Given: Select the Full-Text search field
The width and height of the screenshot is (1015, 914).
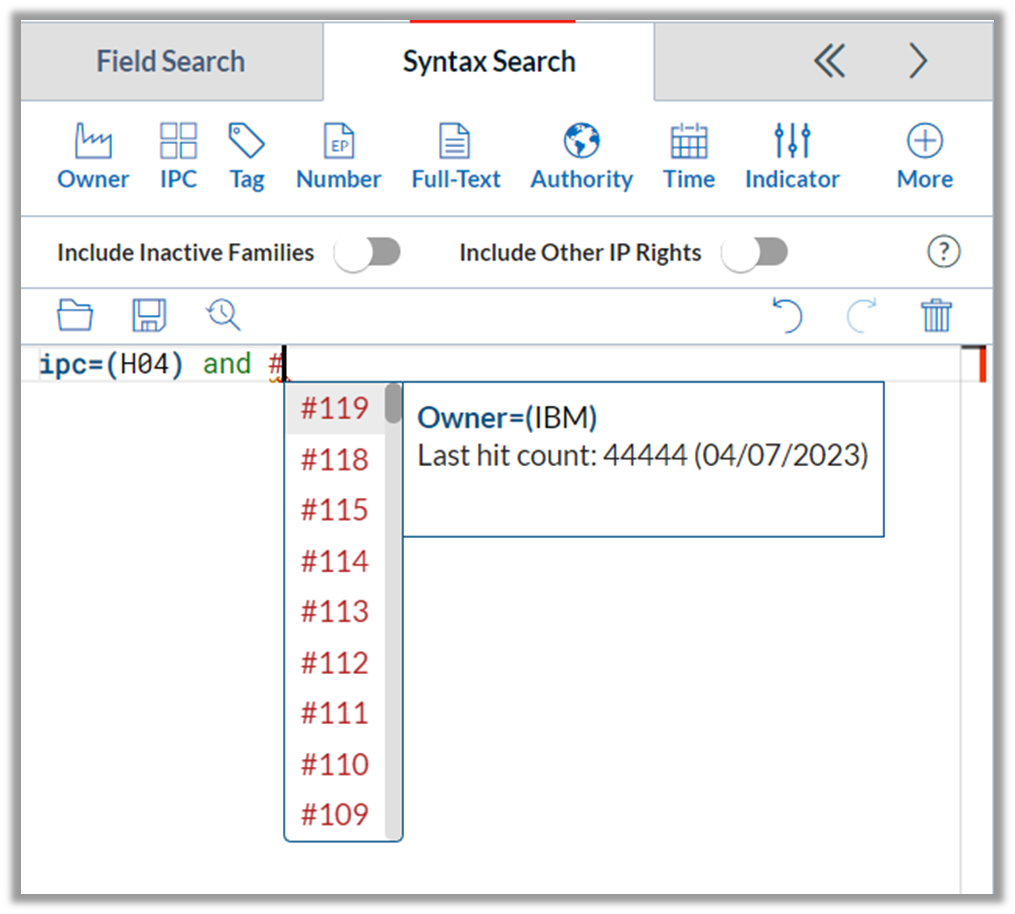Looking at the screenshot, I should pos(456,157).
